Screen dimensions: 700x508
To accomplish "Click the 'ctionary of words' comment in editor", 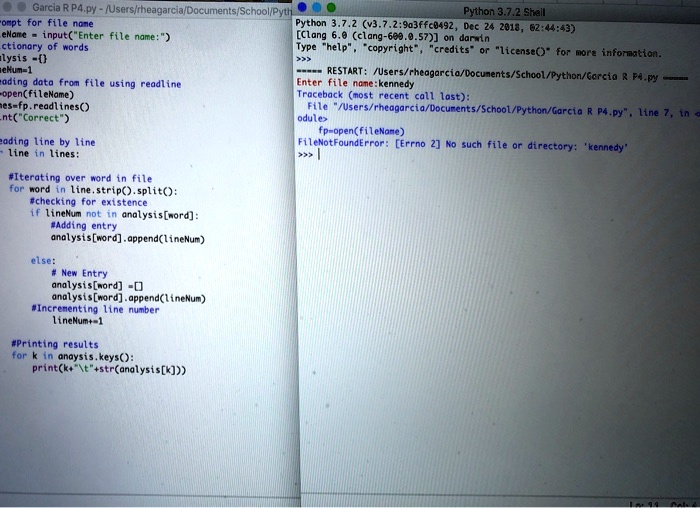I will [x=44, y=47].
